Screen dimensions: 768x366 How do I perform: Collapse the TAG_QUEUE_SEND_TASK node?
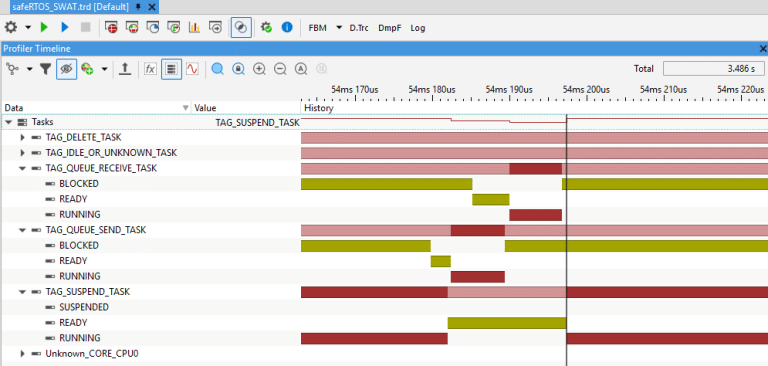click(22, 230)
